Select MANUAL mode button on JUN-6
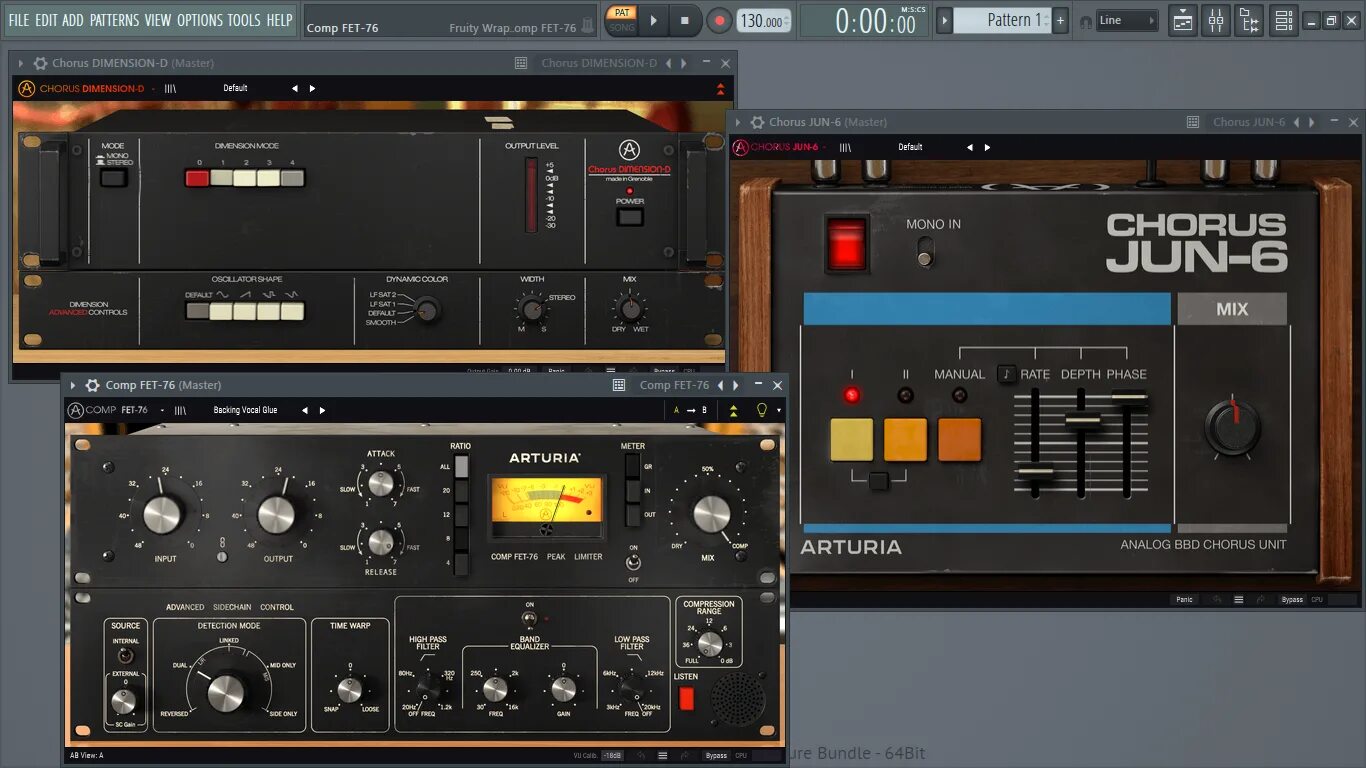 pos(959,439)
